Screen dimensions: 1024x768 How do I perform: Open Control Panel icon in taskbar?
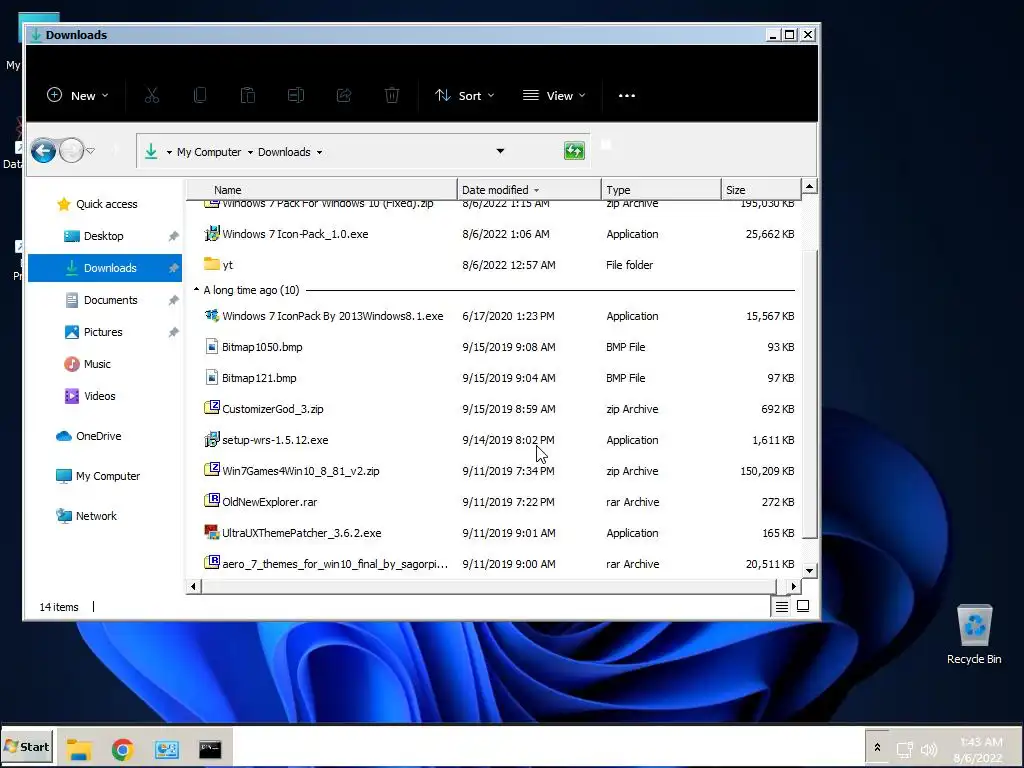pyautogui.click(x=167, y=749)
